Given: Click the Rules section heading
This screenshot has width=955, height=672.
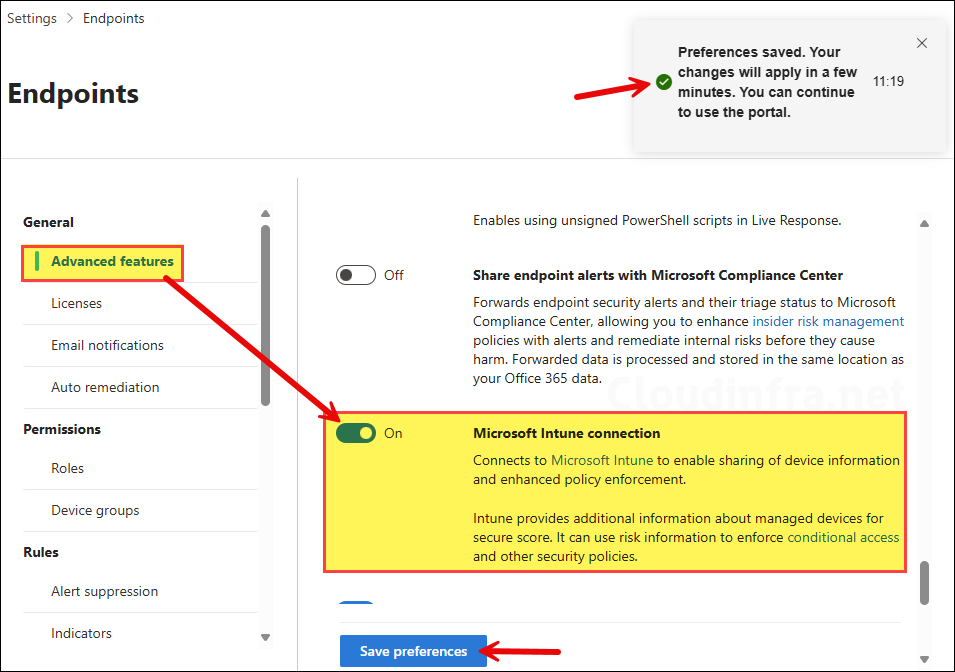Looking at the screenshot, I should [x=41, y=553].
